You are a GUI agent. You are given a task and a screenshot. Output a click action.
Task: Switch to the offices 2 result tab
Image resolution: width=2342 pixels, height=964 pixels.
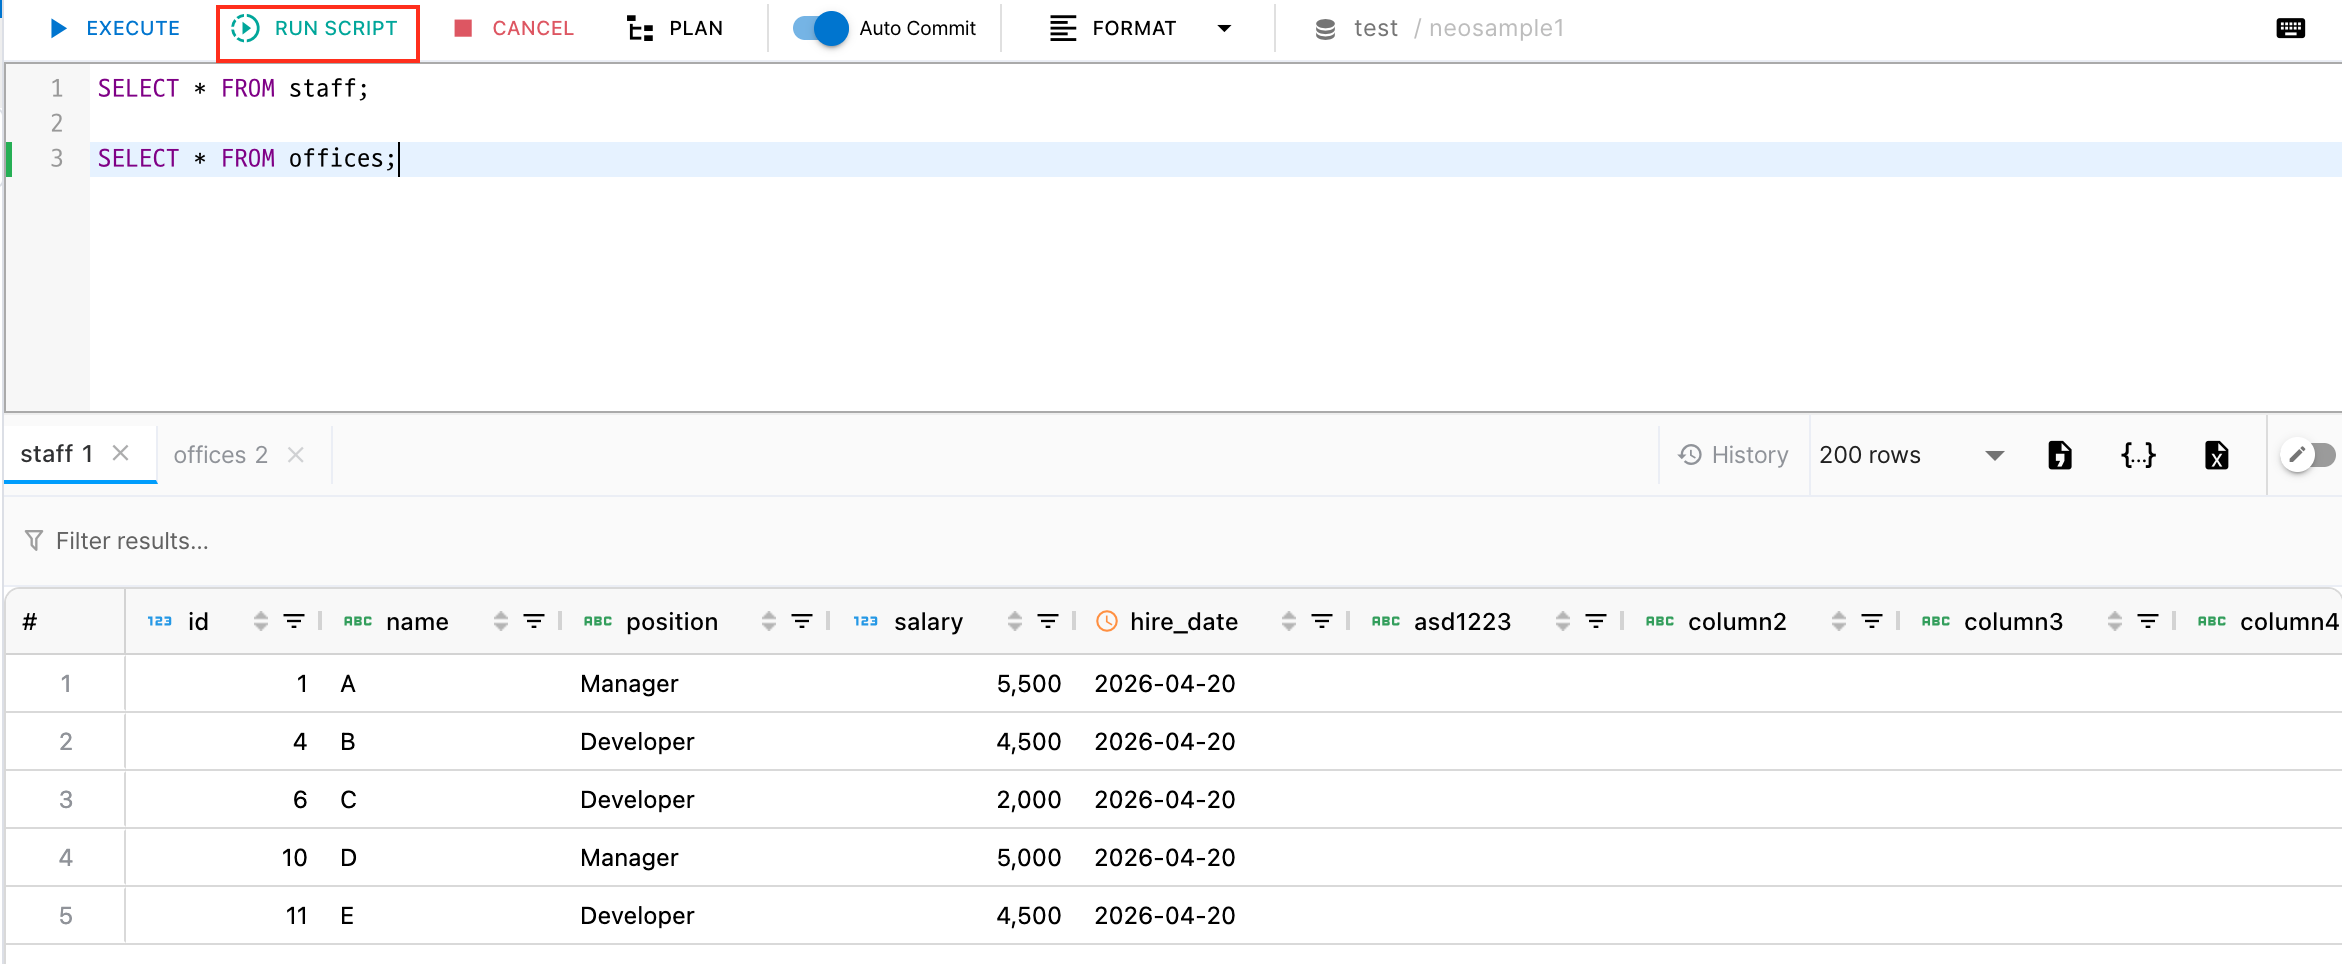(220, 455)
